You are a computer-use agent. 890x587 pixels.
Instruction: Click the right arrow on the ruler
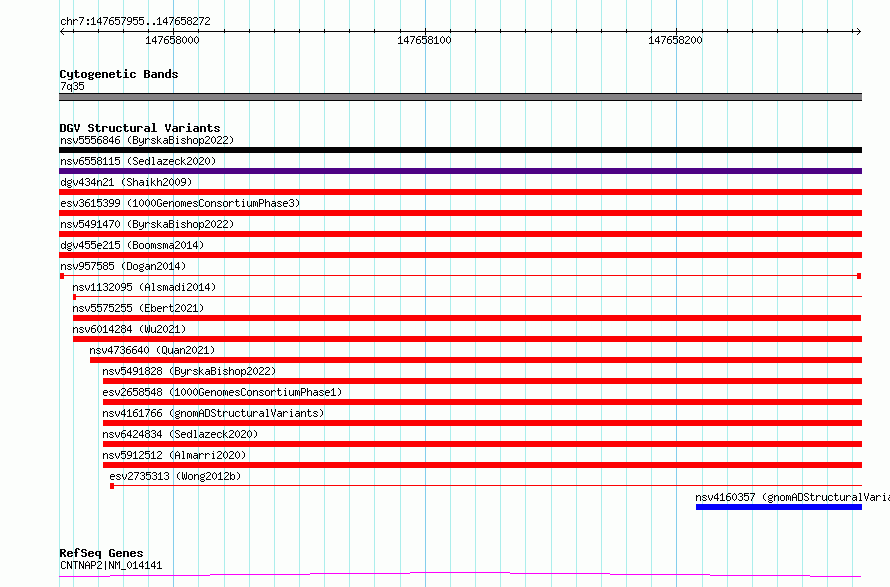point(858,31)
